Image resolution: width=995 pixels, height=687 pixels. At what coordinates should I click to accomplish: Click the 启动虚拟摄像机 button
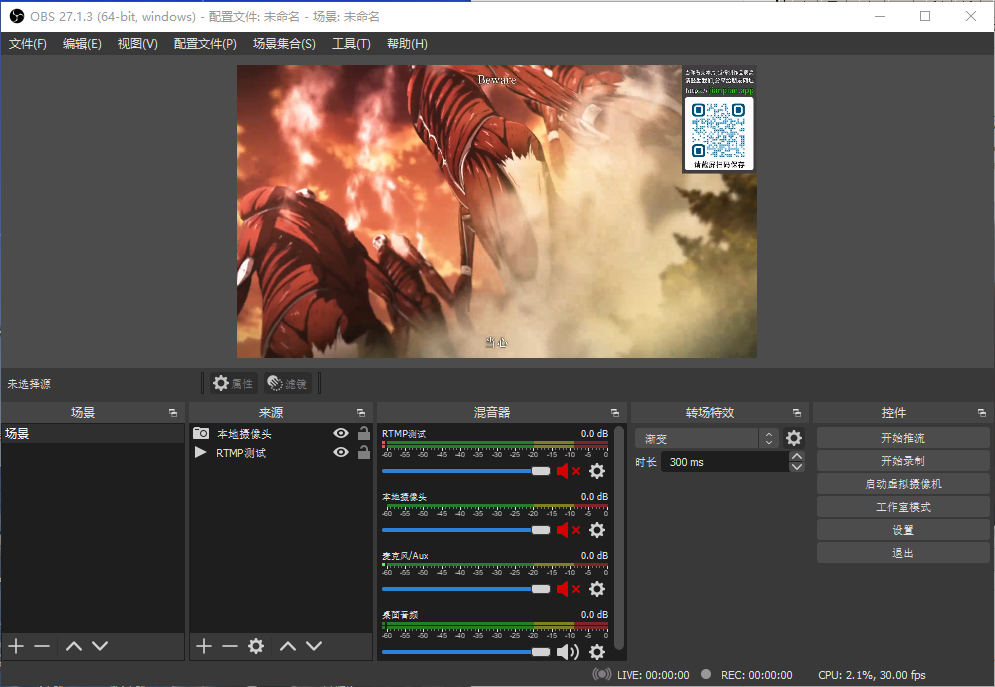coord(902,483)
